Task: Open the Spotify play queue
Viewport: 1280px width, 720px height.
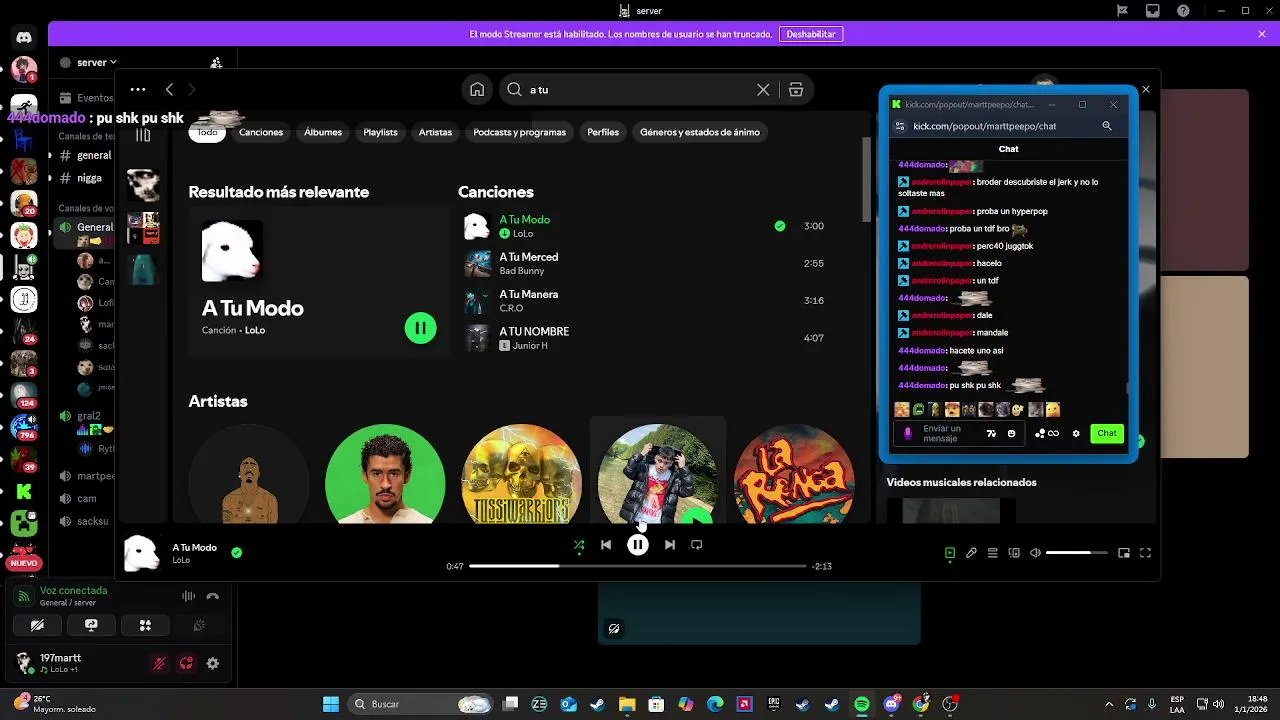Action: pos(992,553)
